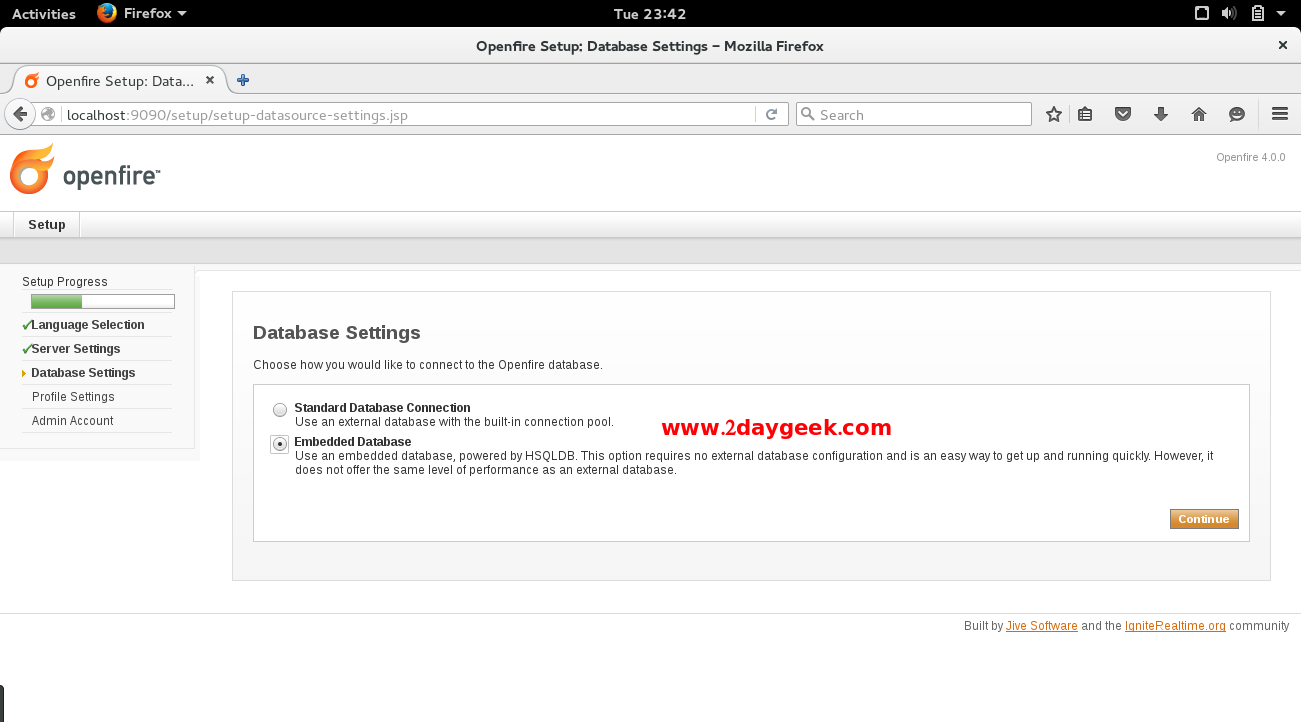Click Profile Settings setup step

[x=73, y=397]
